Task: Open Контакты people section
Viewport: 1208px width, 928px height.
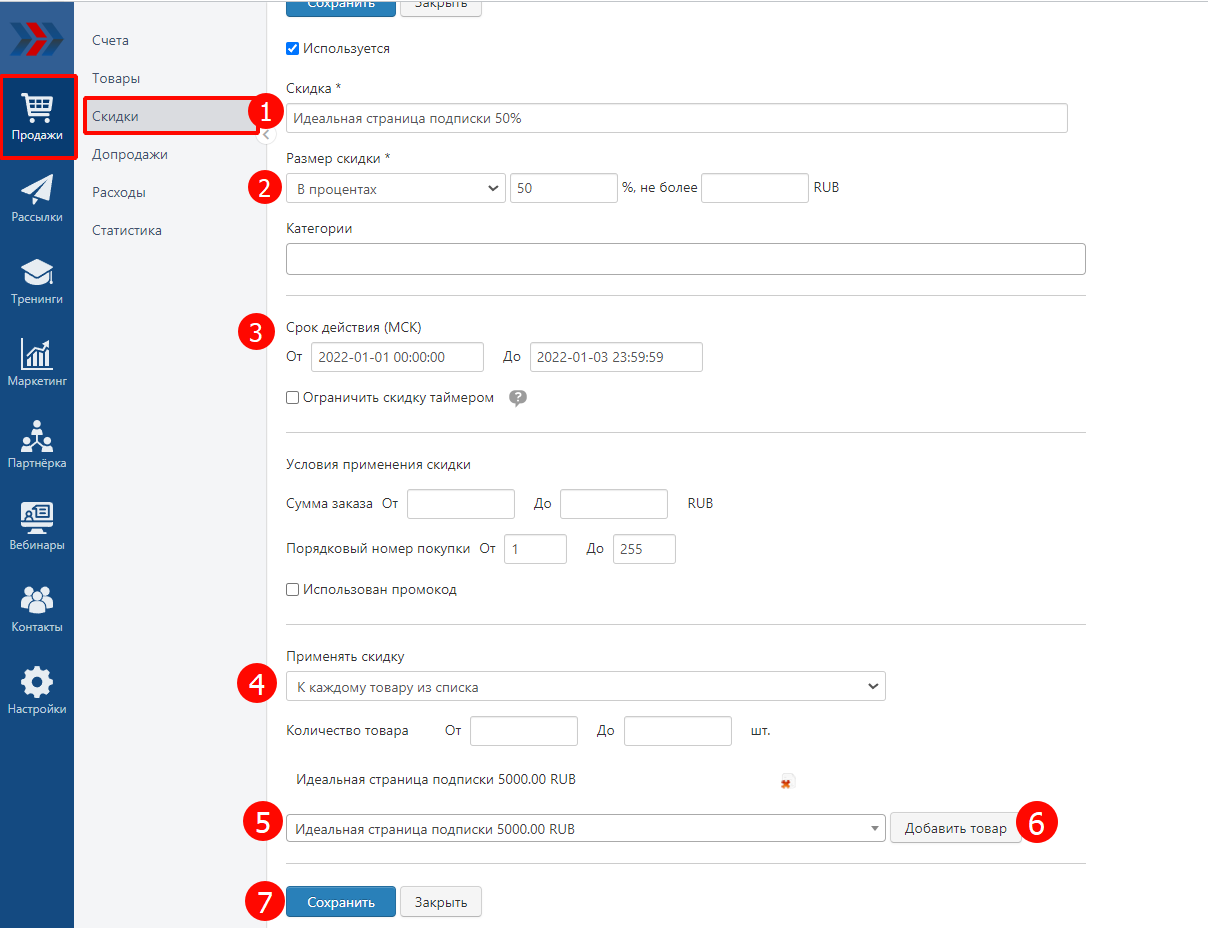Action: tap(37, 609)
